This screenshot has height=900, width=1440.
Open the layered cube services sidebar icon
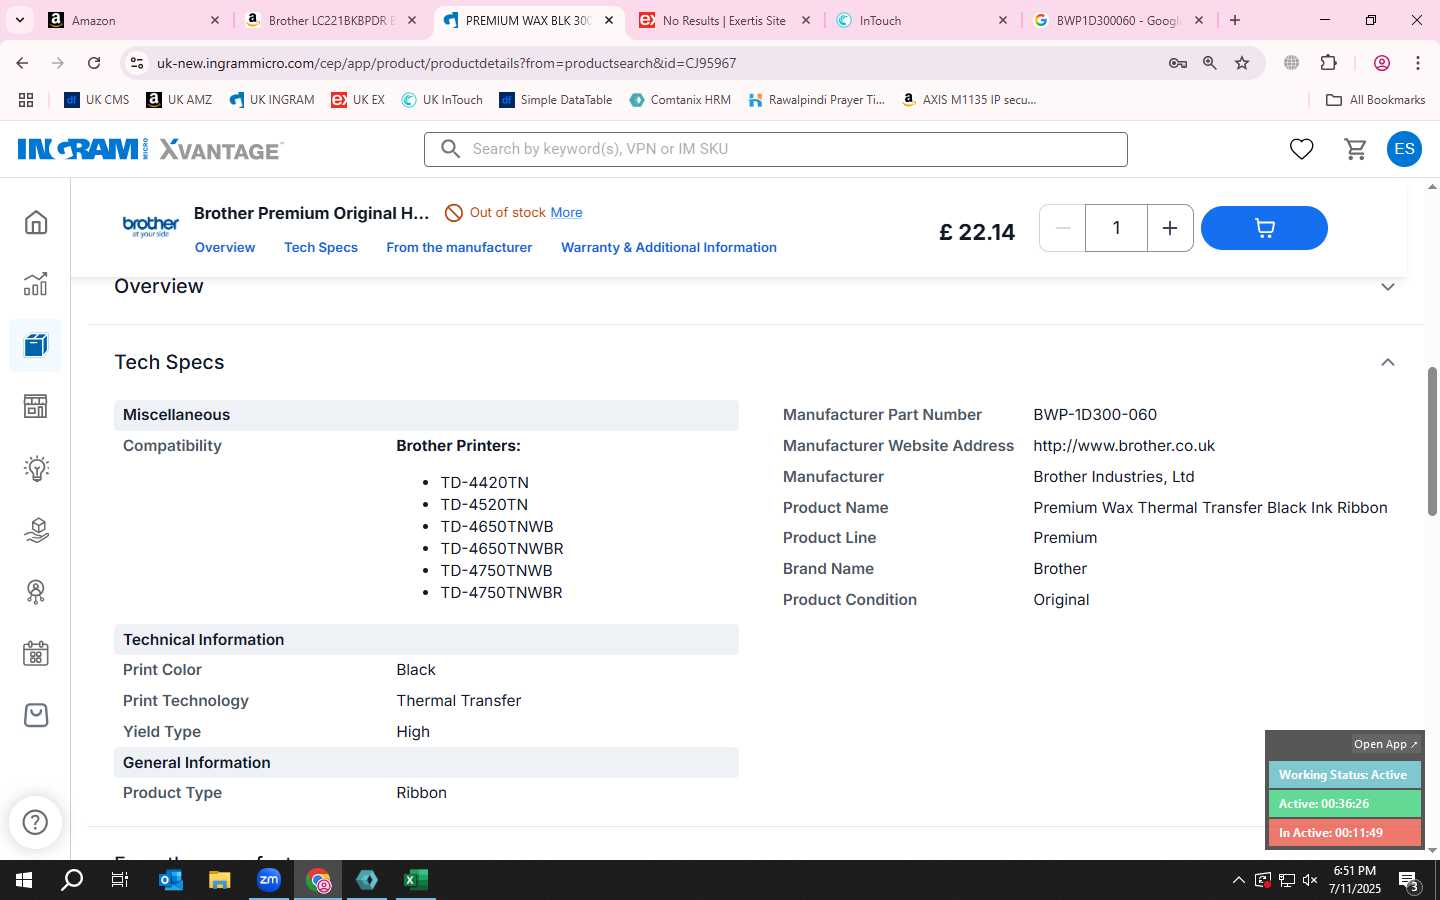pos(36,530)
